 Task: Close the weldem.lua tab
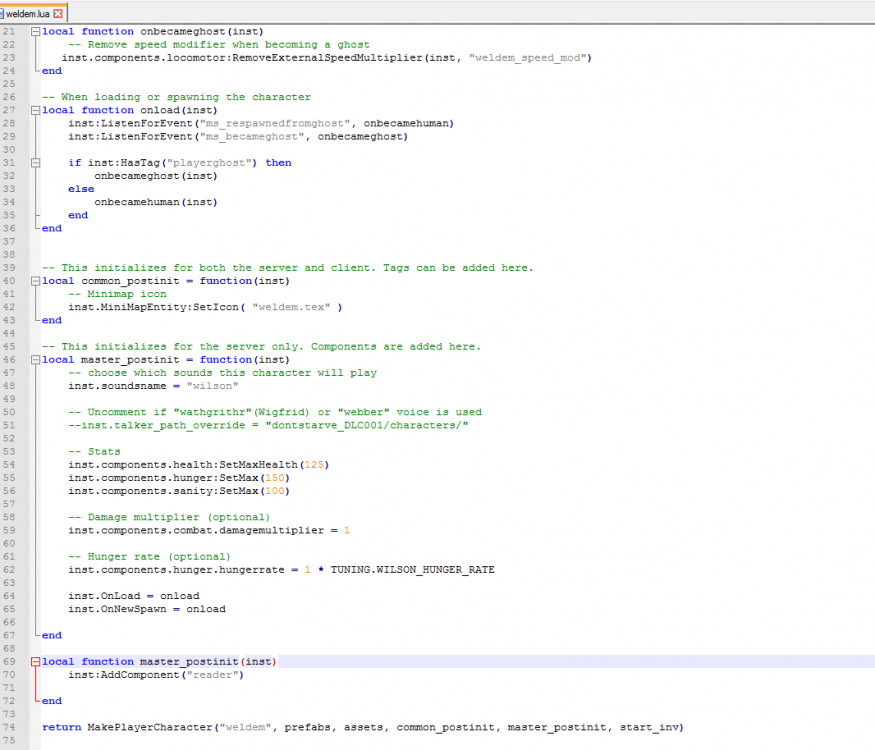[x=58, y=13]
